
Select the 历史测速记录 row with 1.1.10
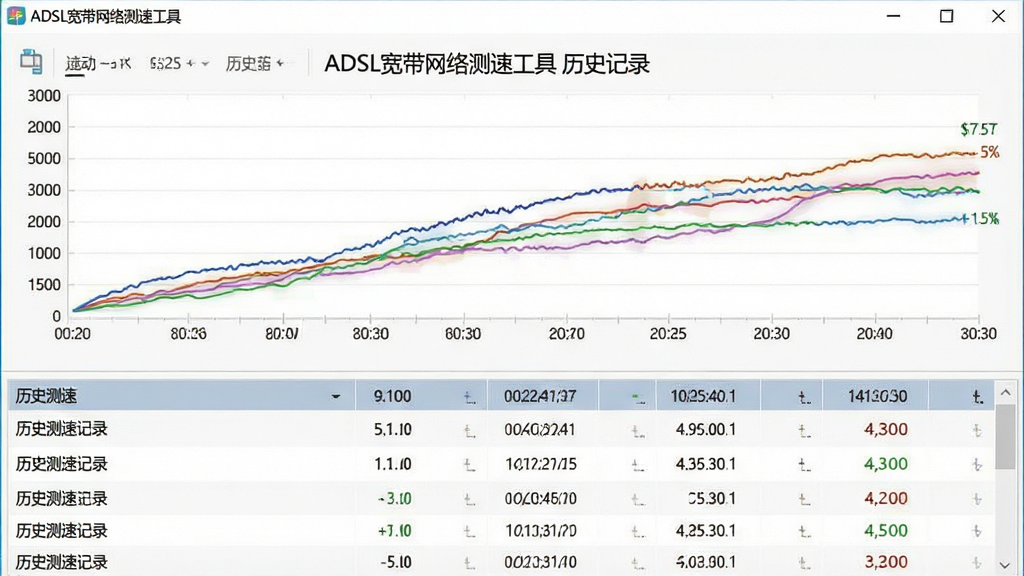tap(501, 464)
